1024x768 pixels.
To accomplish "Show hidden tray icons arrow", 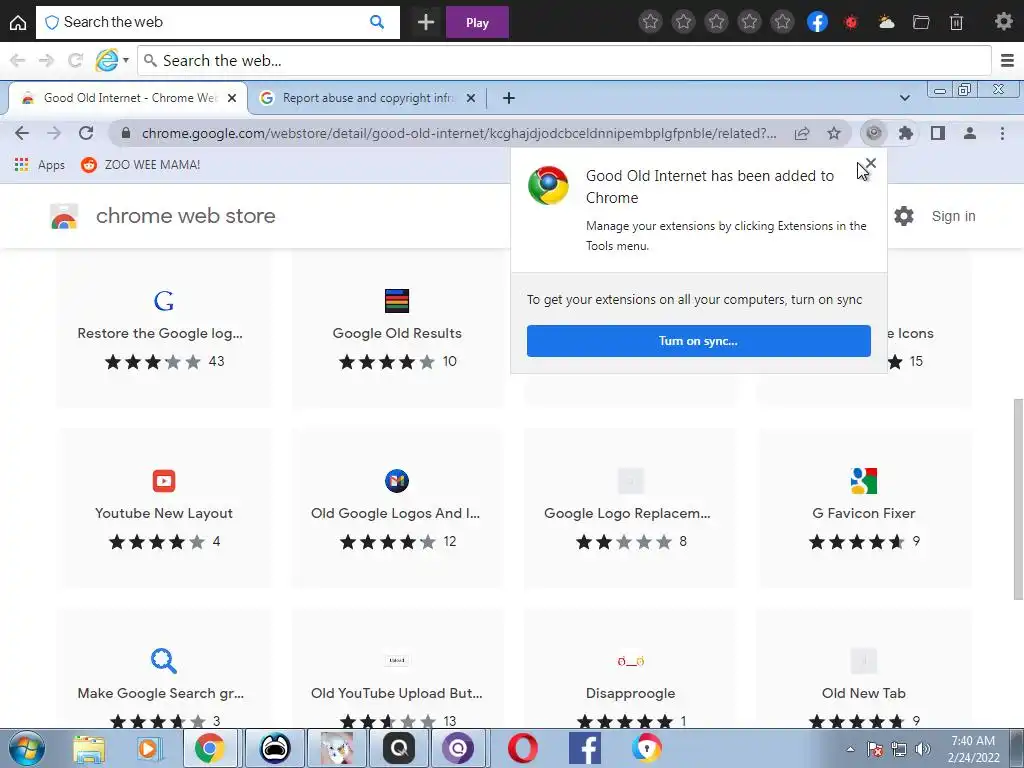I will coord(850,749).
